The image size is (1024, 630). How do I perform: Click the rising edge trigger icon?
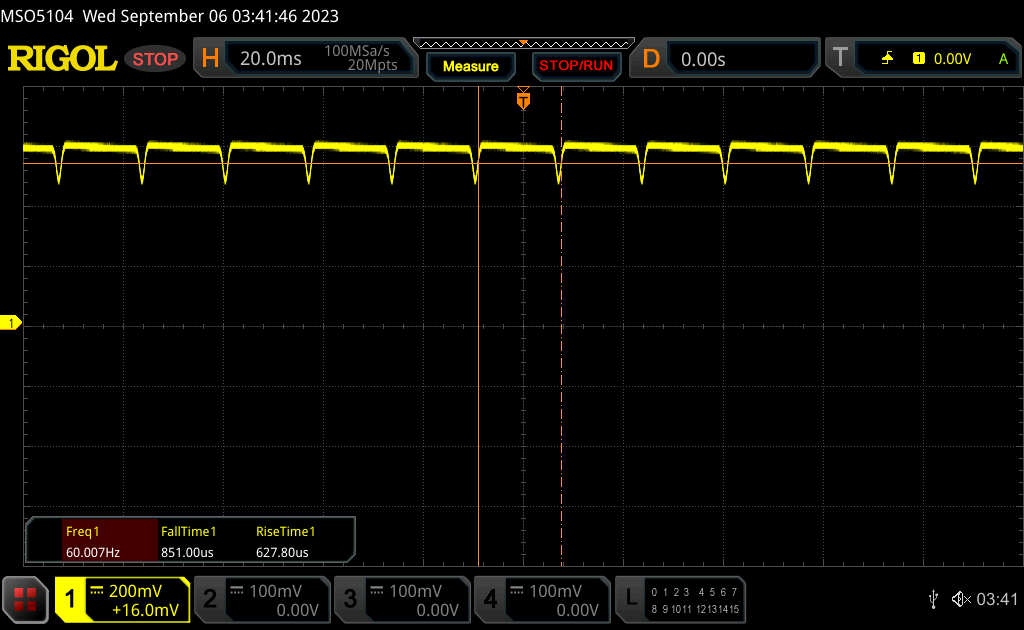pyautogui.click(x=887, y=59)
